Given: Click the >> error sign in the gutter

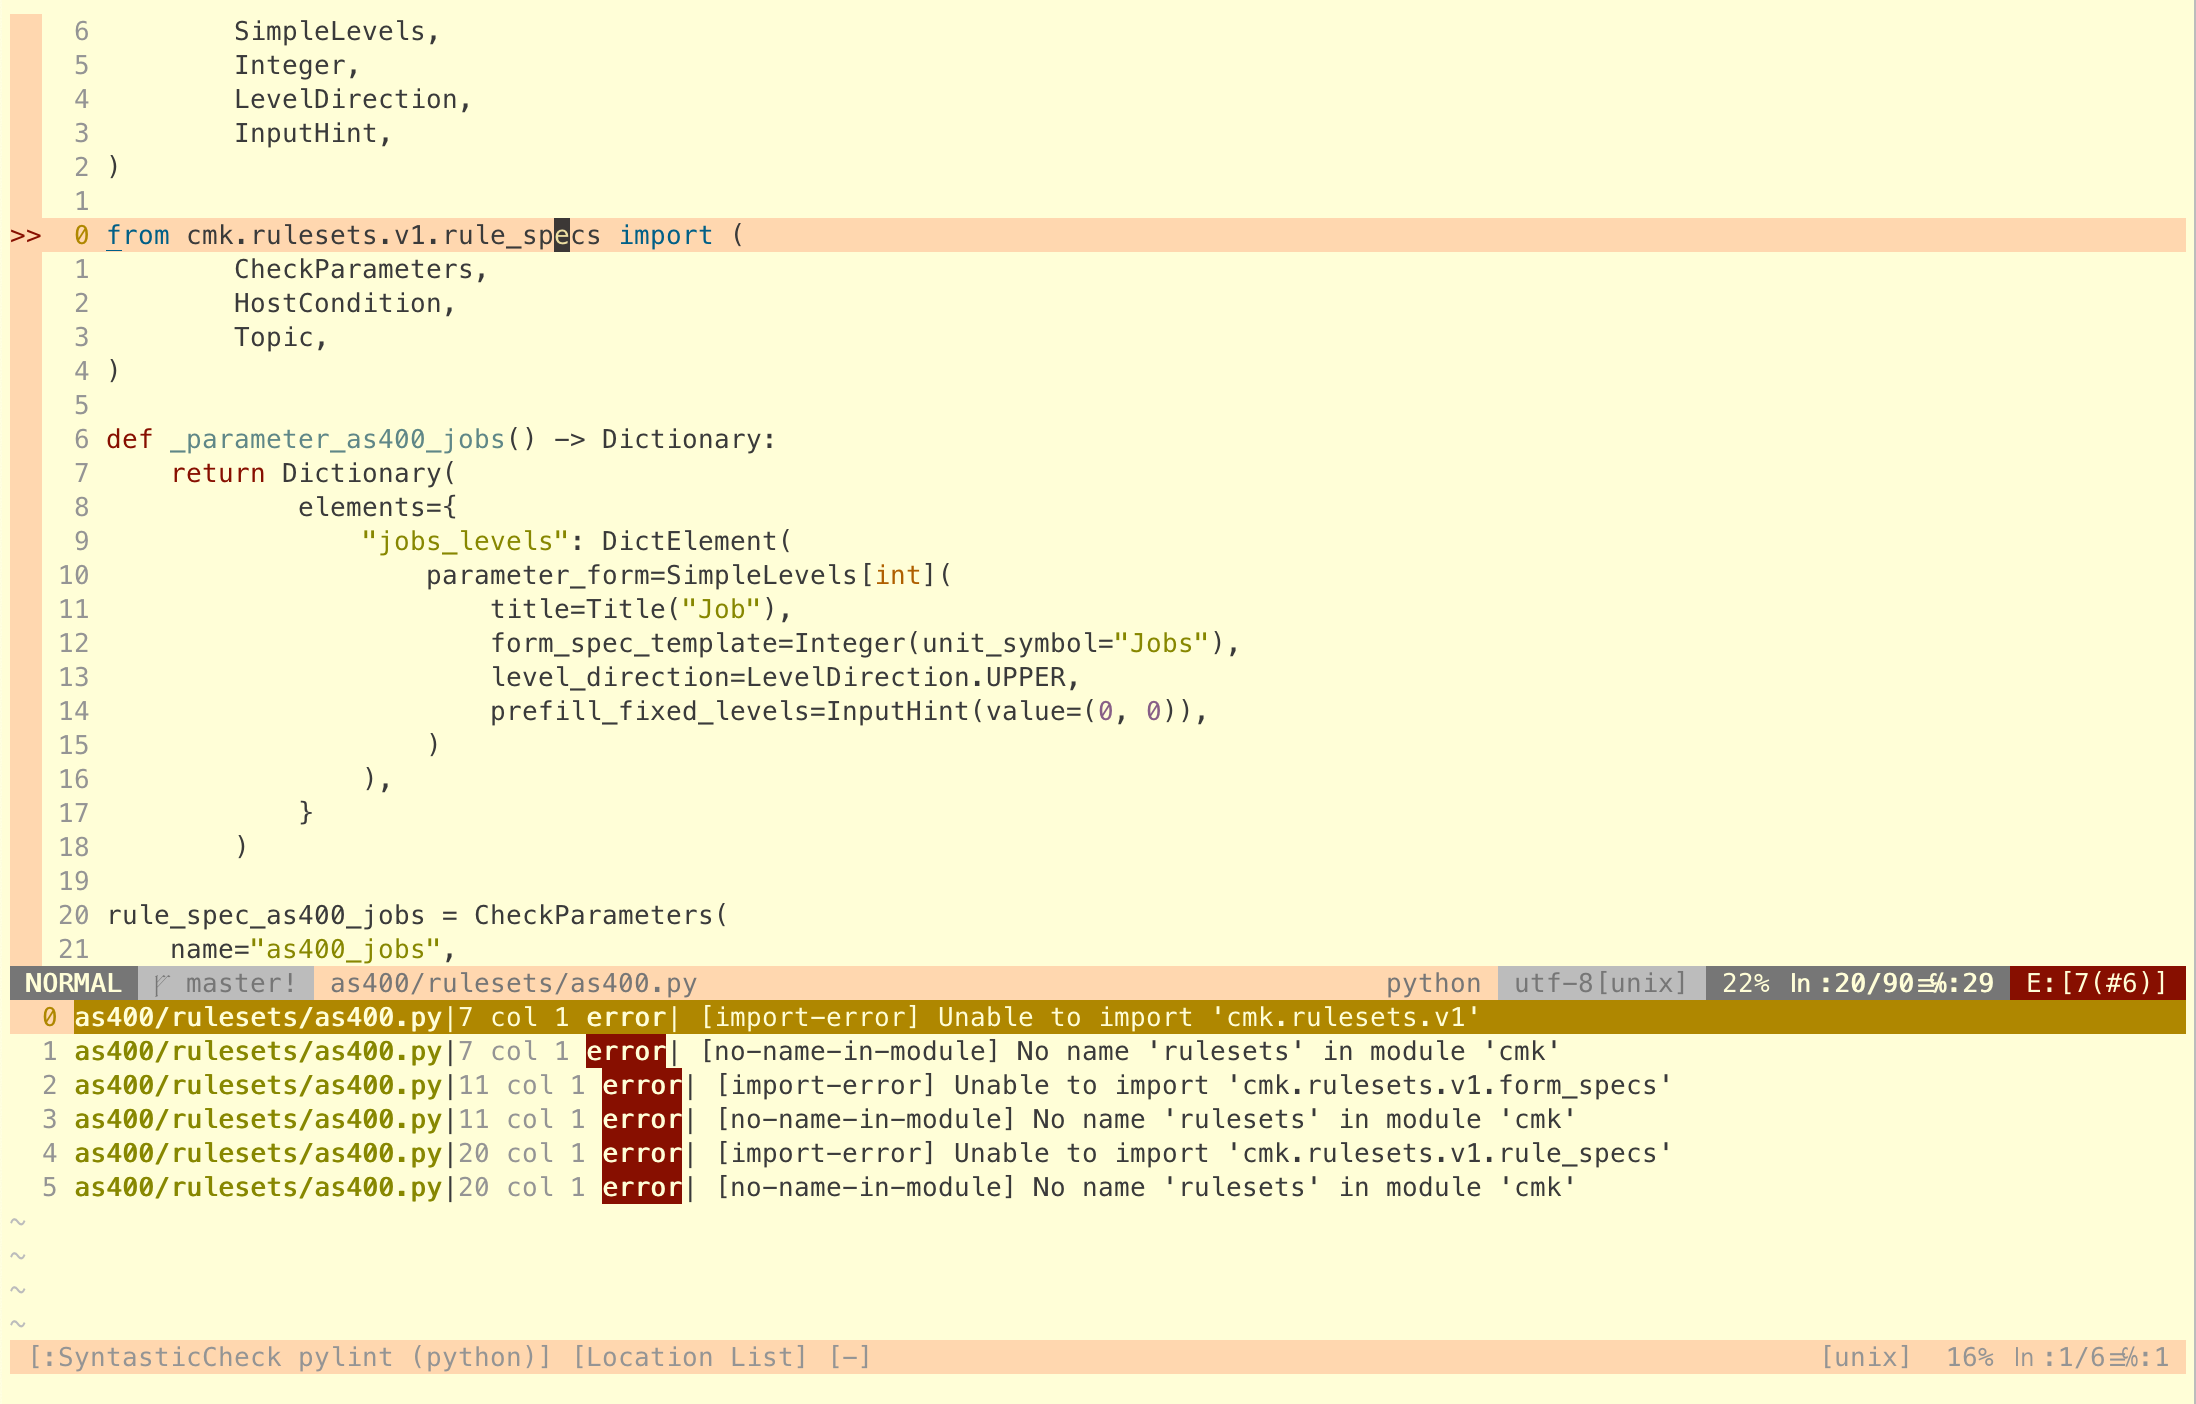Looking at the screenshot, I should point(26,236).
